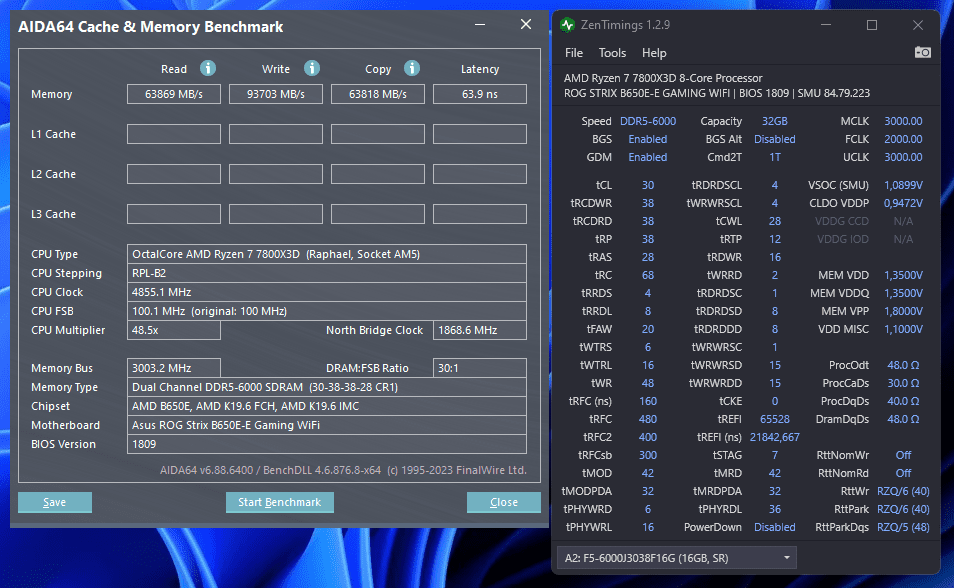Minimize the AIDA64 benchmark window

pyautogui.click(x=480, y=24)
